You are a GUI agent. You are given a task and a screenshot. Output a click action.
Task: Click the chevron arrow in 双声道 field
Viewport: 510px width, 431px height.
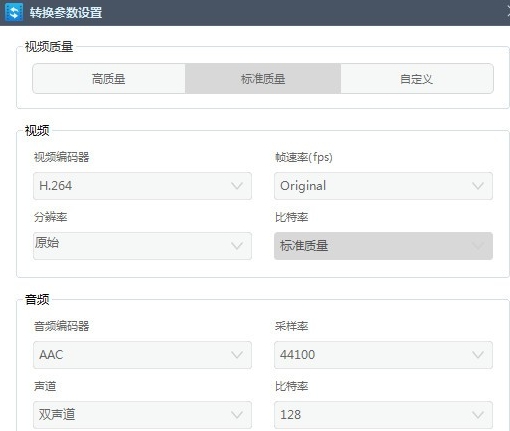[237, 415]
